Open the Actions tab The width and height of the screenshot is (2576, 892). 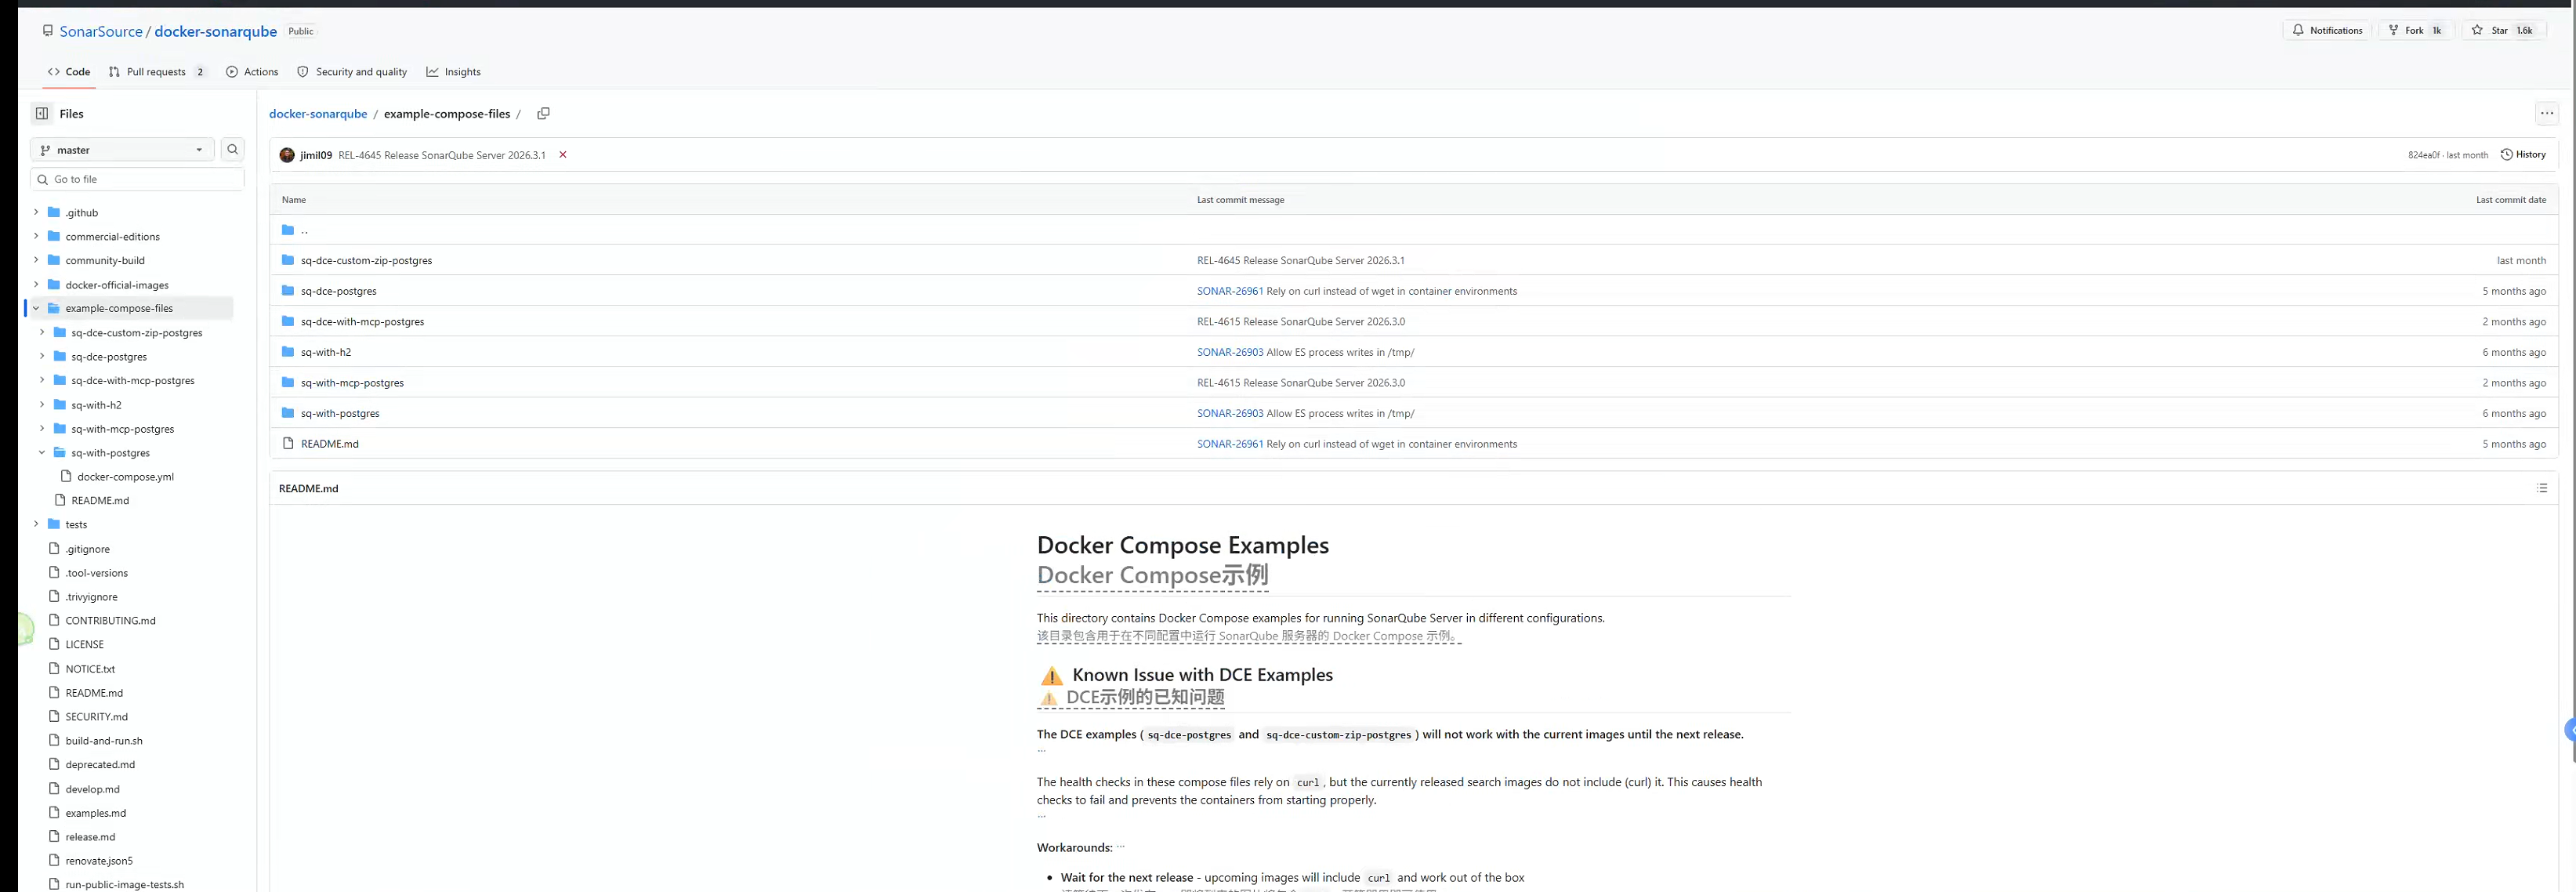(252, 72)
